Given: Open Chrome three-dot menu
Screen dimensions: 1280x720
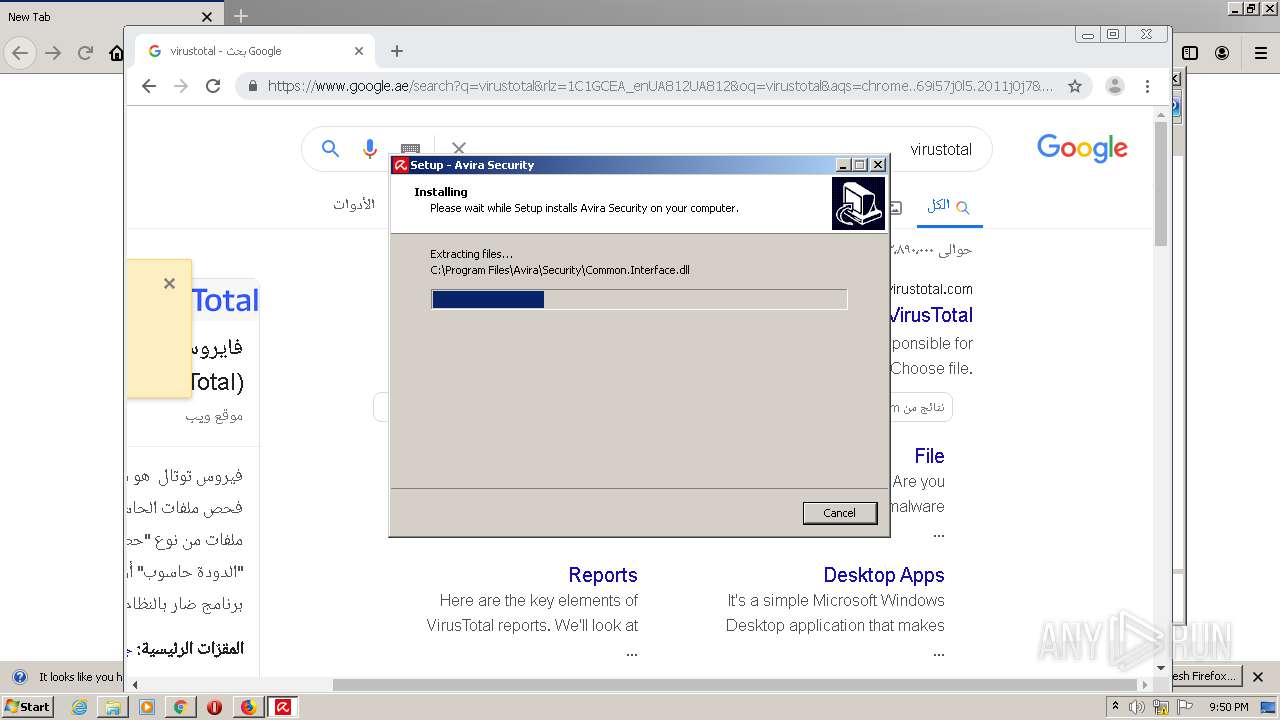Looking at the screenshot, I should (1148, 86).
